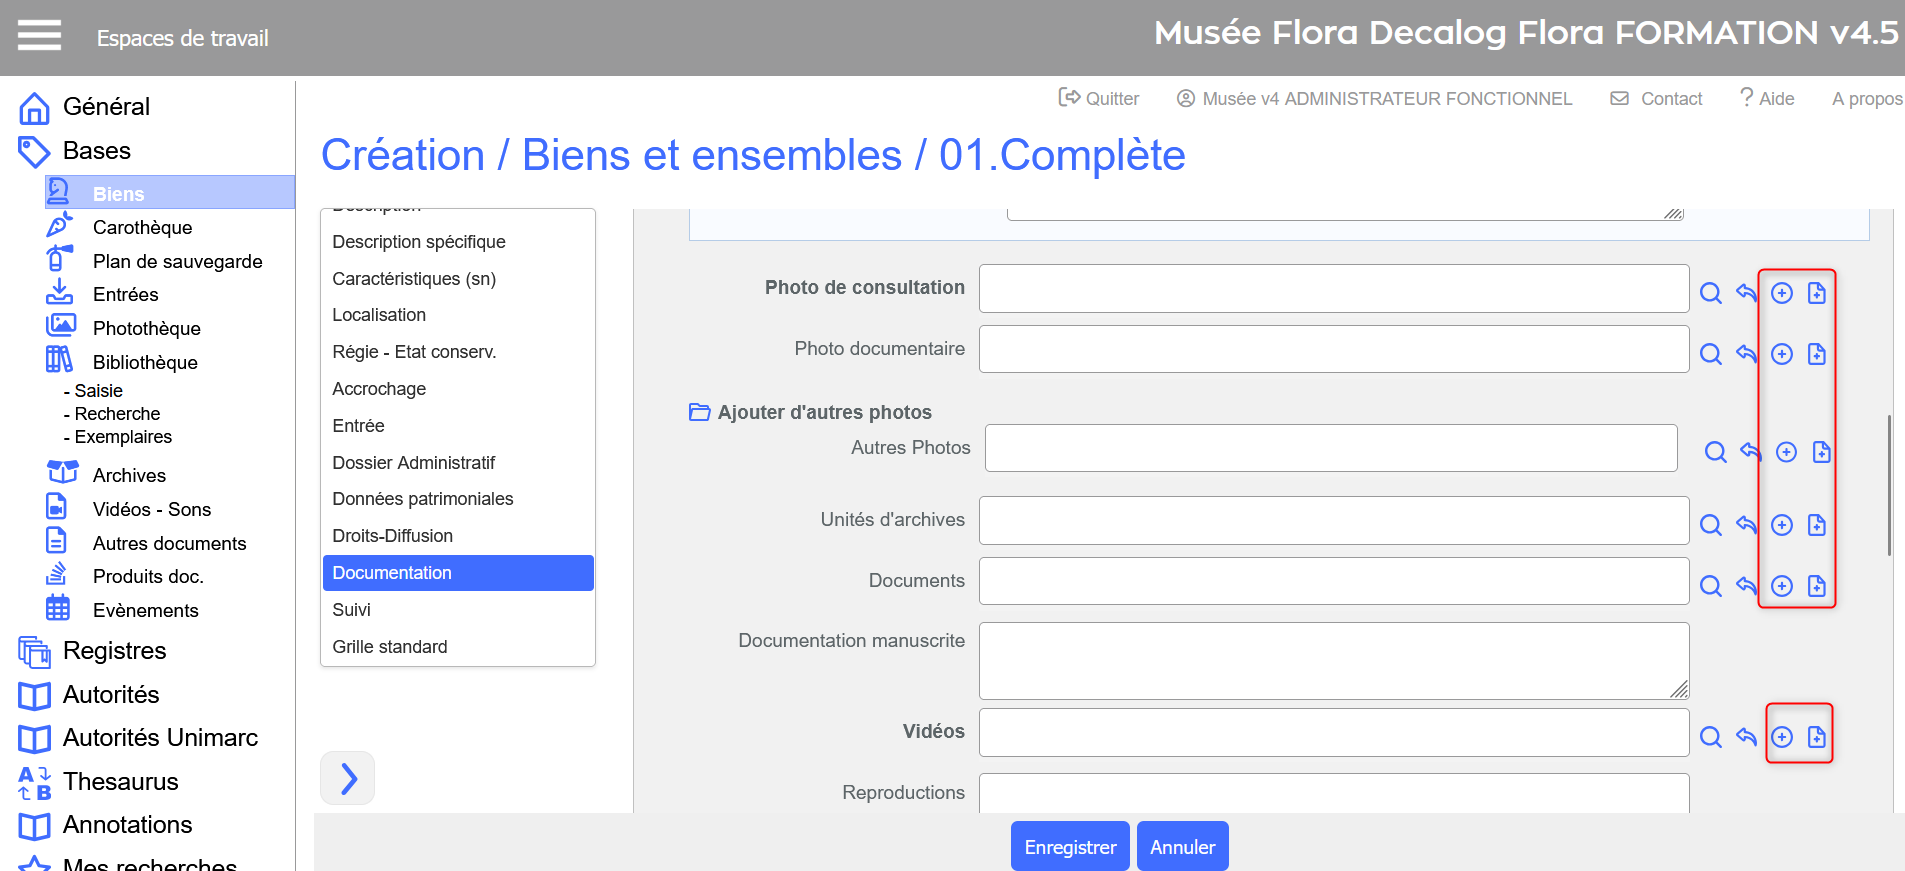1905x871 pixels.
Task: Click reply arrow icon next to Documents field
Action: 1746,586
